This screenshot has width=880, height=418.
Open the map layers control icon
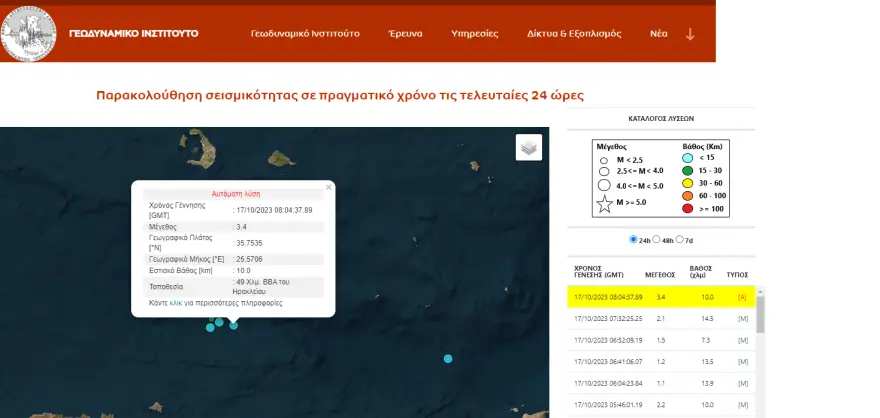pyautogui.click(x=529, y=147)
